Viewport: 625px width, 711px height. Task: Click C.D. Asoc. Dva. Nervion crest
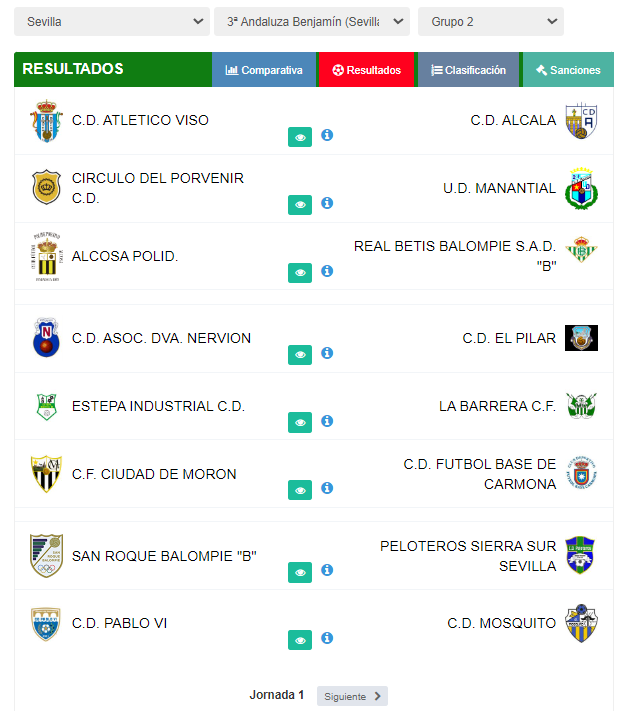[x=46, y=338]
